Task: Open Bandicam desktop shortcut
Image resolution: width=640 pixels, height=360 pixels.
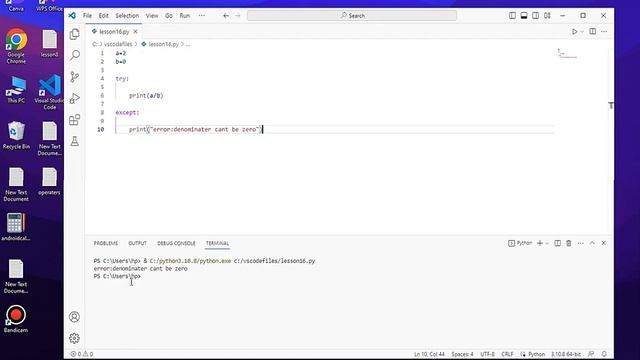Action: click(x=16, y=319)
